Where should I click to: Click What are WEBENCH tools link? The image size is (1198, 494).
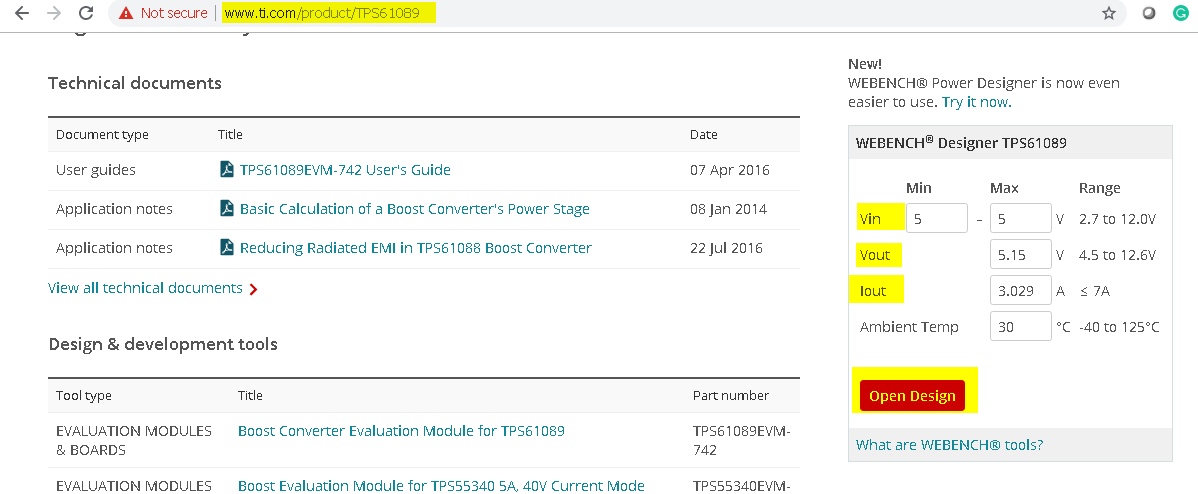point(950,444)
